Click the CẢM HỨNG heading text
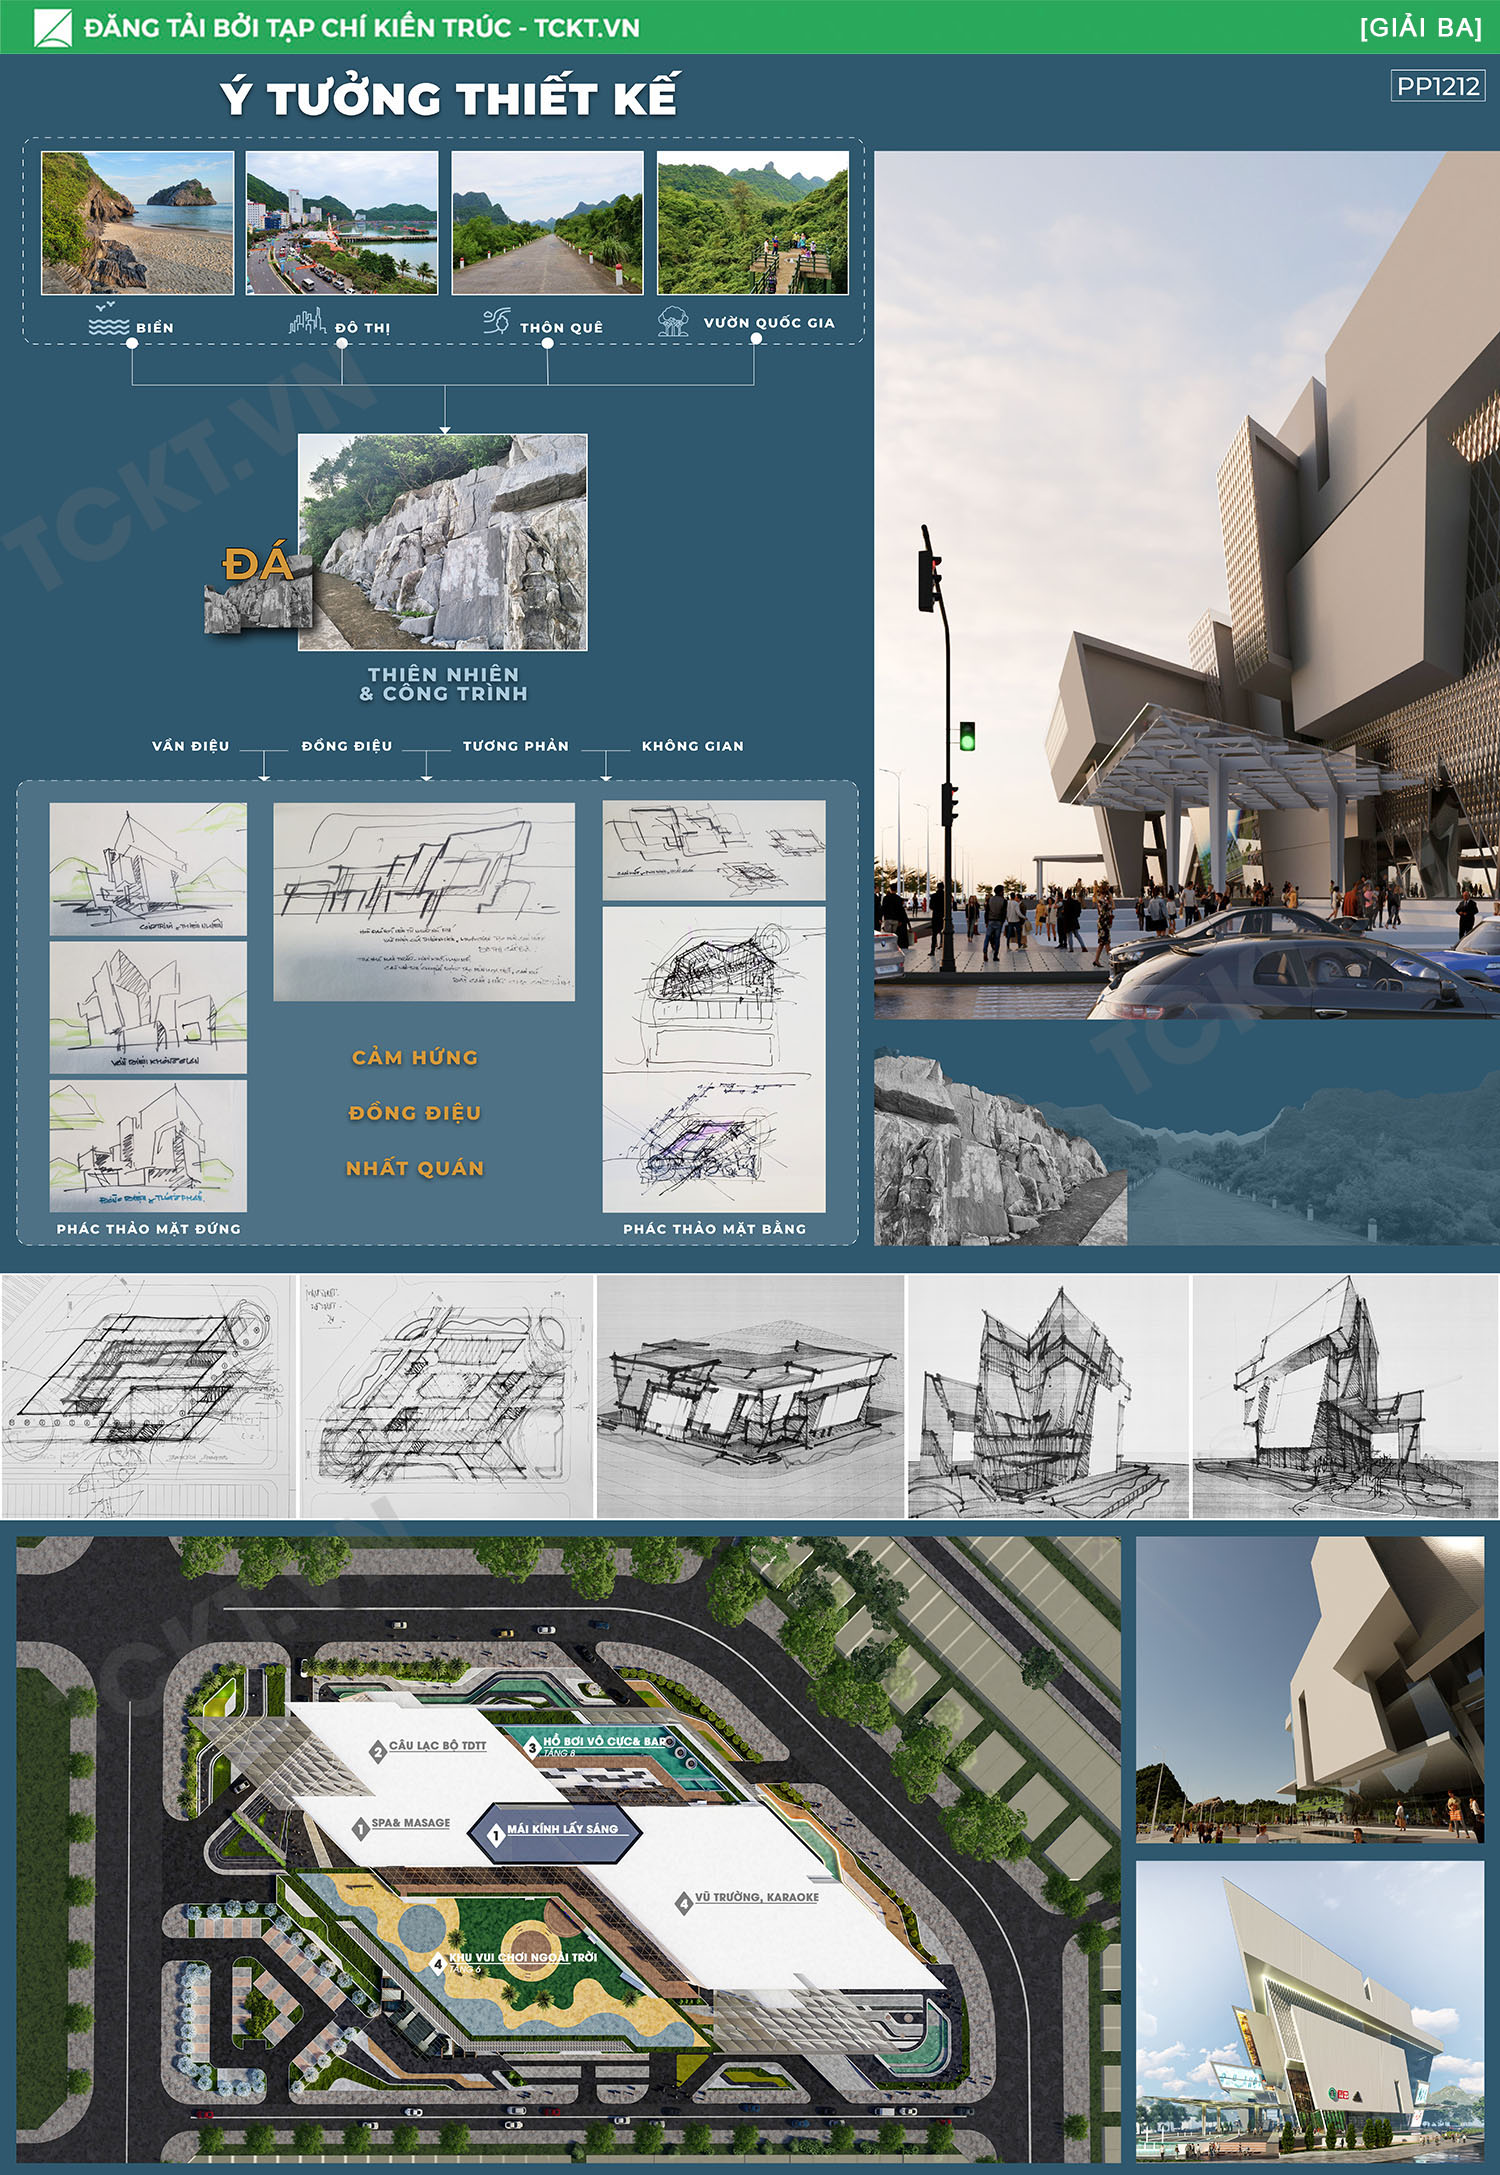The width and height of the screenshot is (1500, 2175). [x=415, y=1058]
